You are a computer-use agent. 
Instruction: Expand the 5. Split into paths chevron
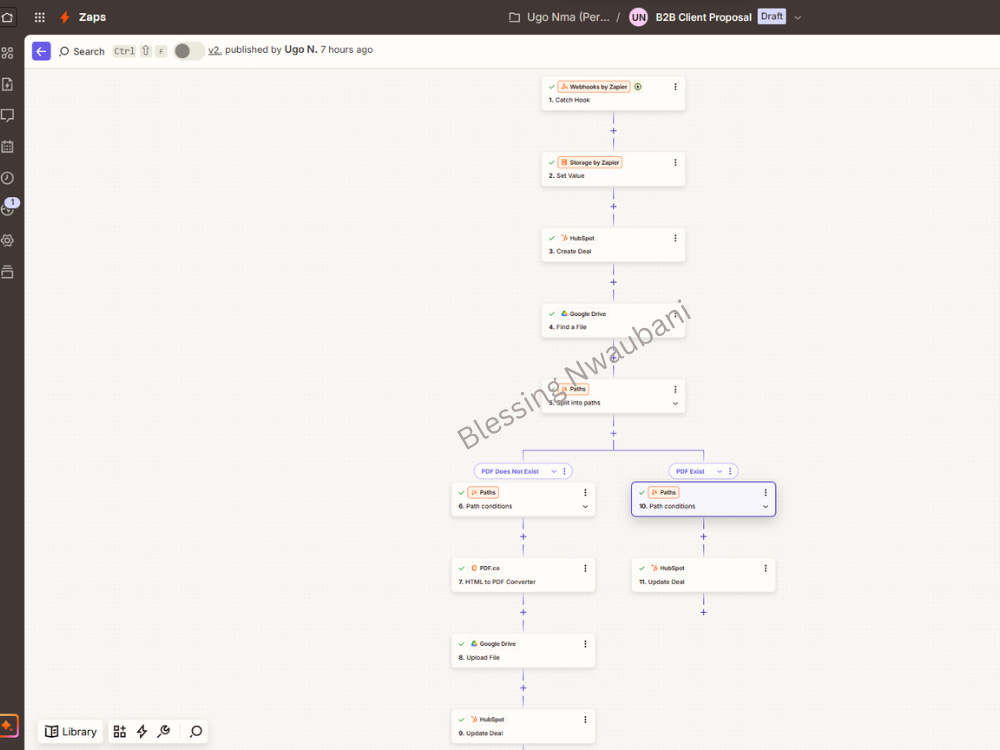tap(675, 403)
